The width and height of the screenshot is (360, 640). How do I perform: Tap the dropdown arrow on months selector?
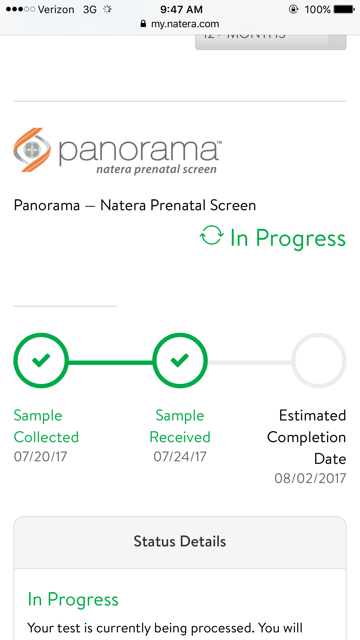337,37
